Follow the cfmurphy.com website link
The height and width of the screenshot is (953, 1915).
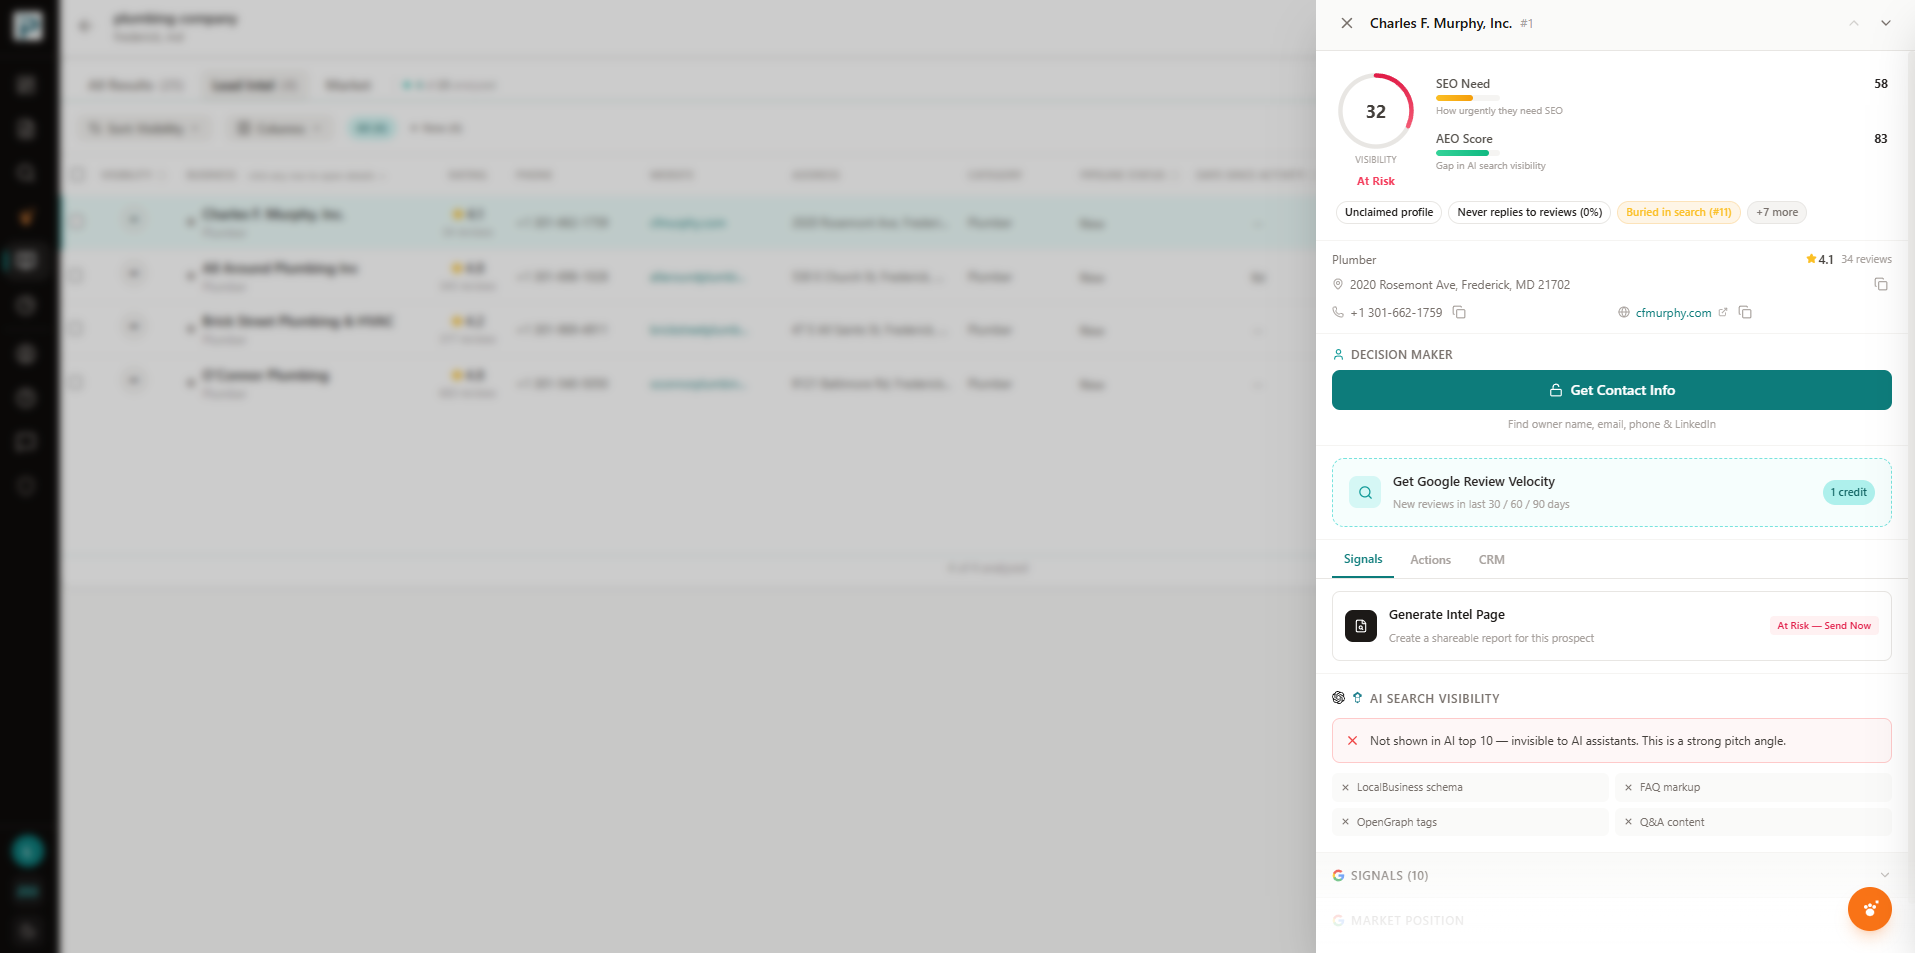tap(1672, 312)
